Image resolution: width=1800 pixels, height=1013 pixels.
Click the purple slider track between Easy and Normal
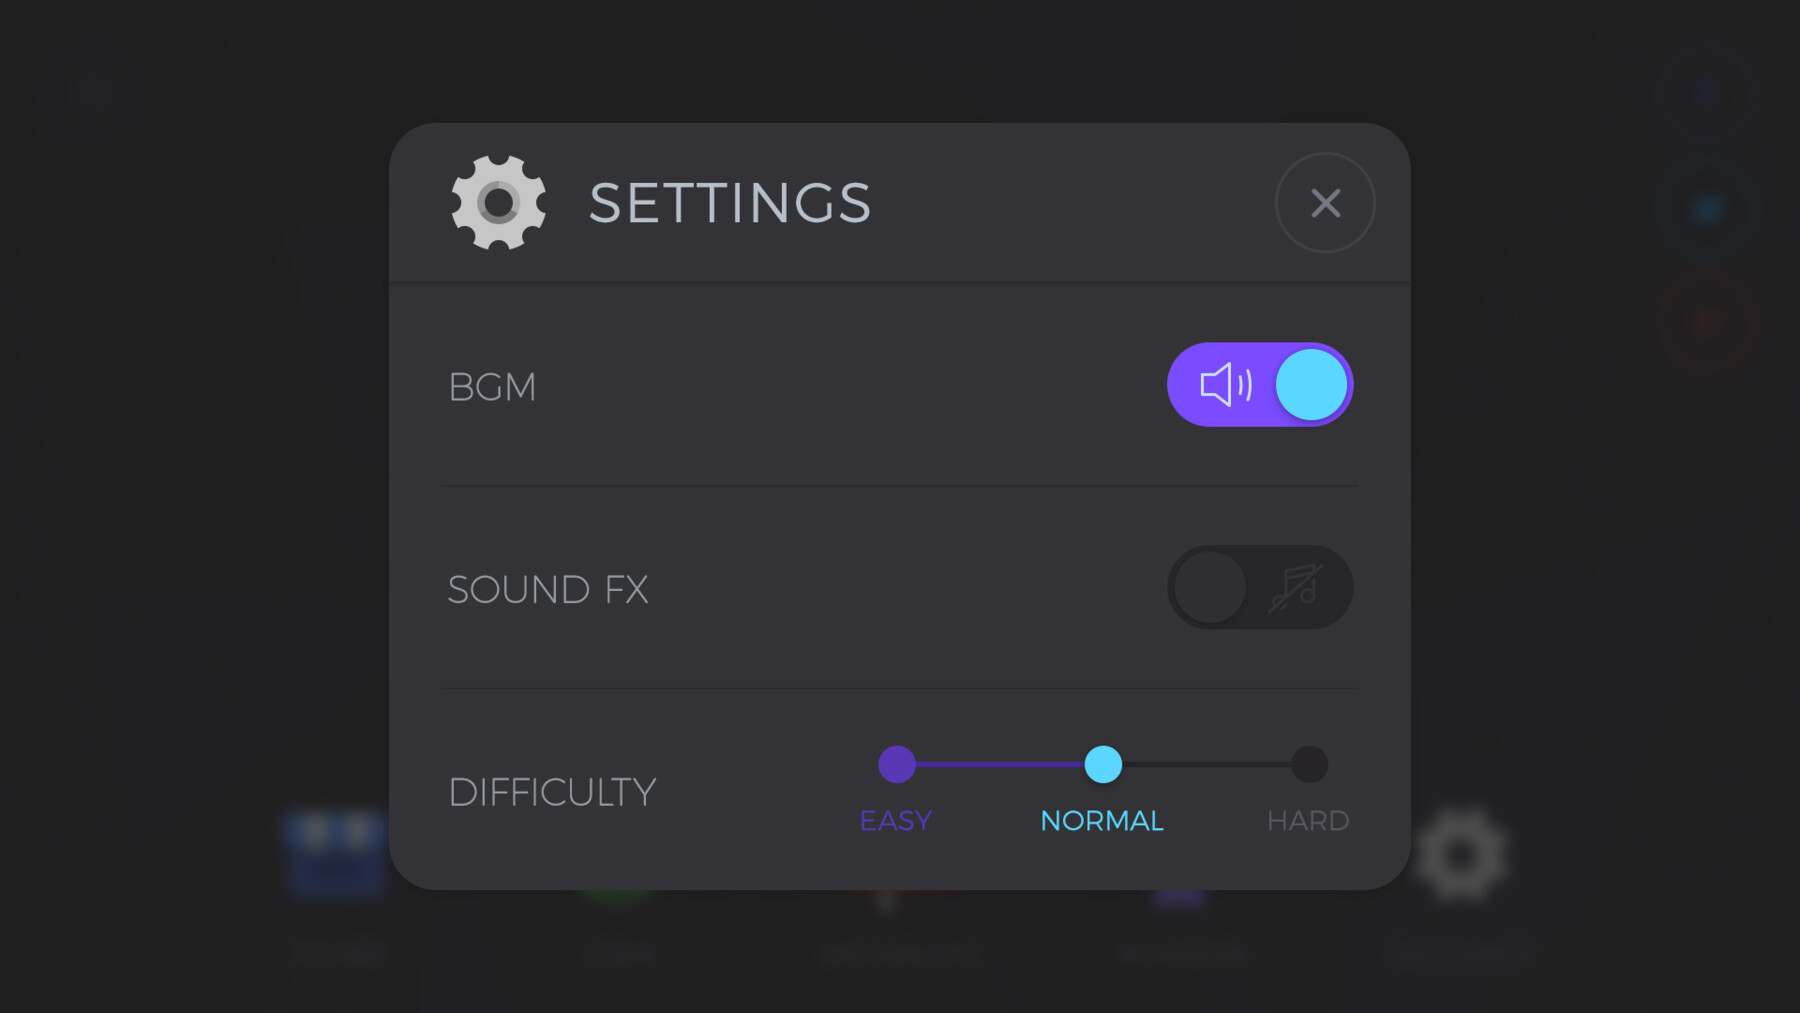pyautogui.click(x=1000, y=764)
